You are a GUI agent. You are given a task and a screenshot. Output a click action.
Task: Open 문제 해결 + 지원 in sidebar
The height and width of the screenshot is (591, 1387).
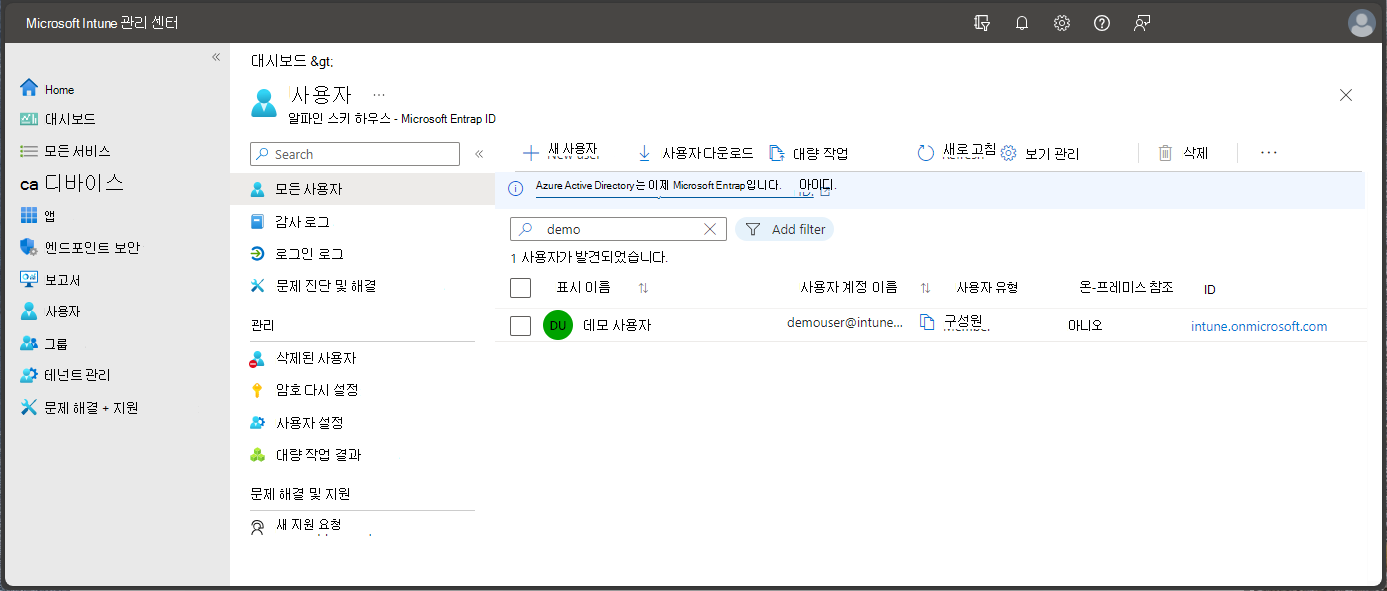(x=79, y=408)
